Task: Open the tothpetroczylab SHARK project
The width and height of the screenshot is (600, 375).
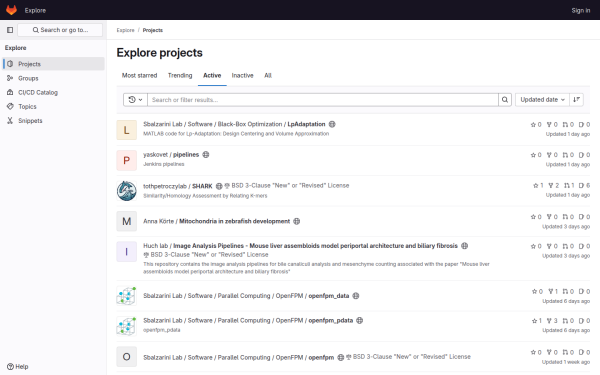Action: pos(178,186)
